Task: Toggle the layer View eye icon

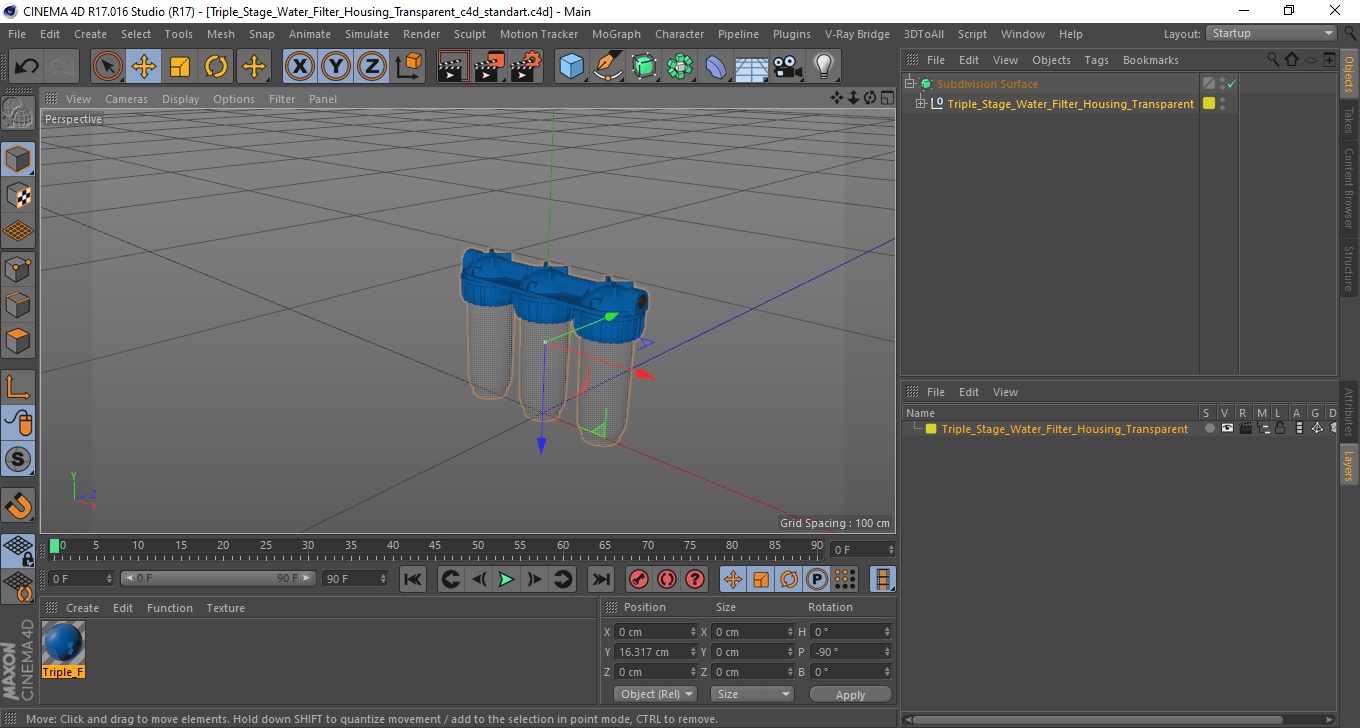Action: pyautogui.click(x=1227, y=429)
